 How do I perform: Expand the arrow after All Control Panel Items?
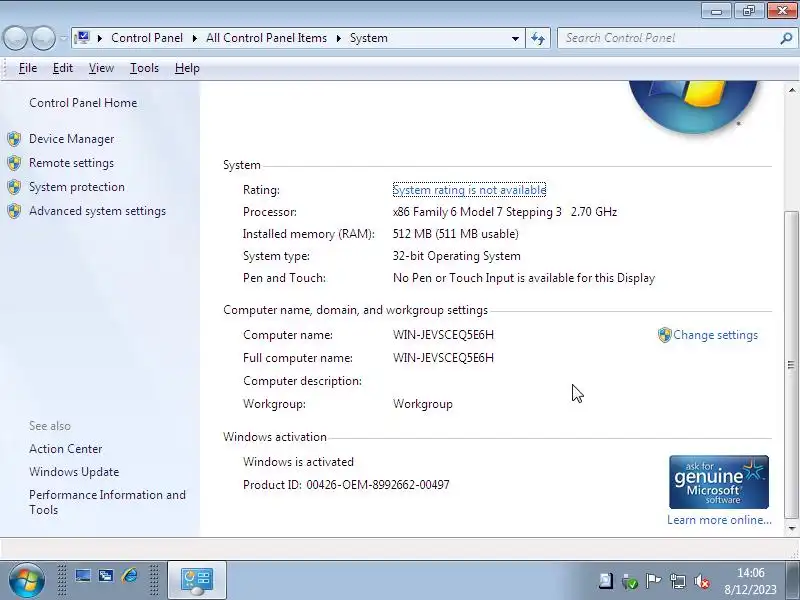tap(338, 38)
